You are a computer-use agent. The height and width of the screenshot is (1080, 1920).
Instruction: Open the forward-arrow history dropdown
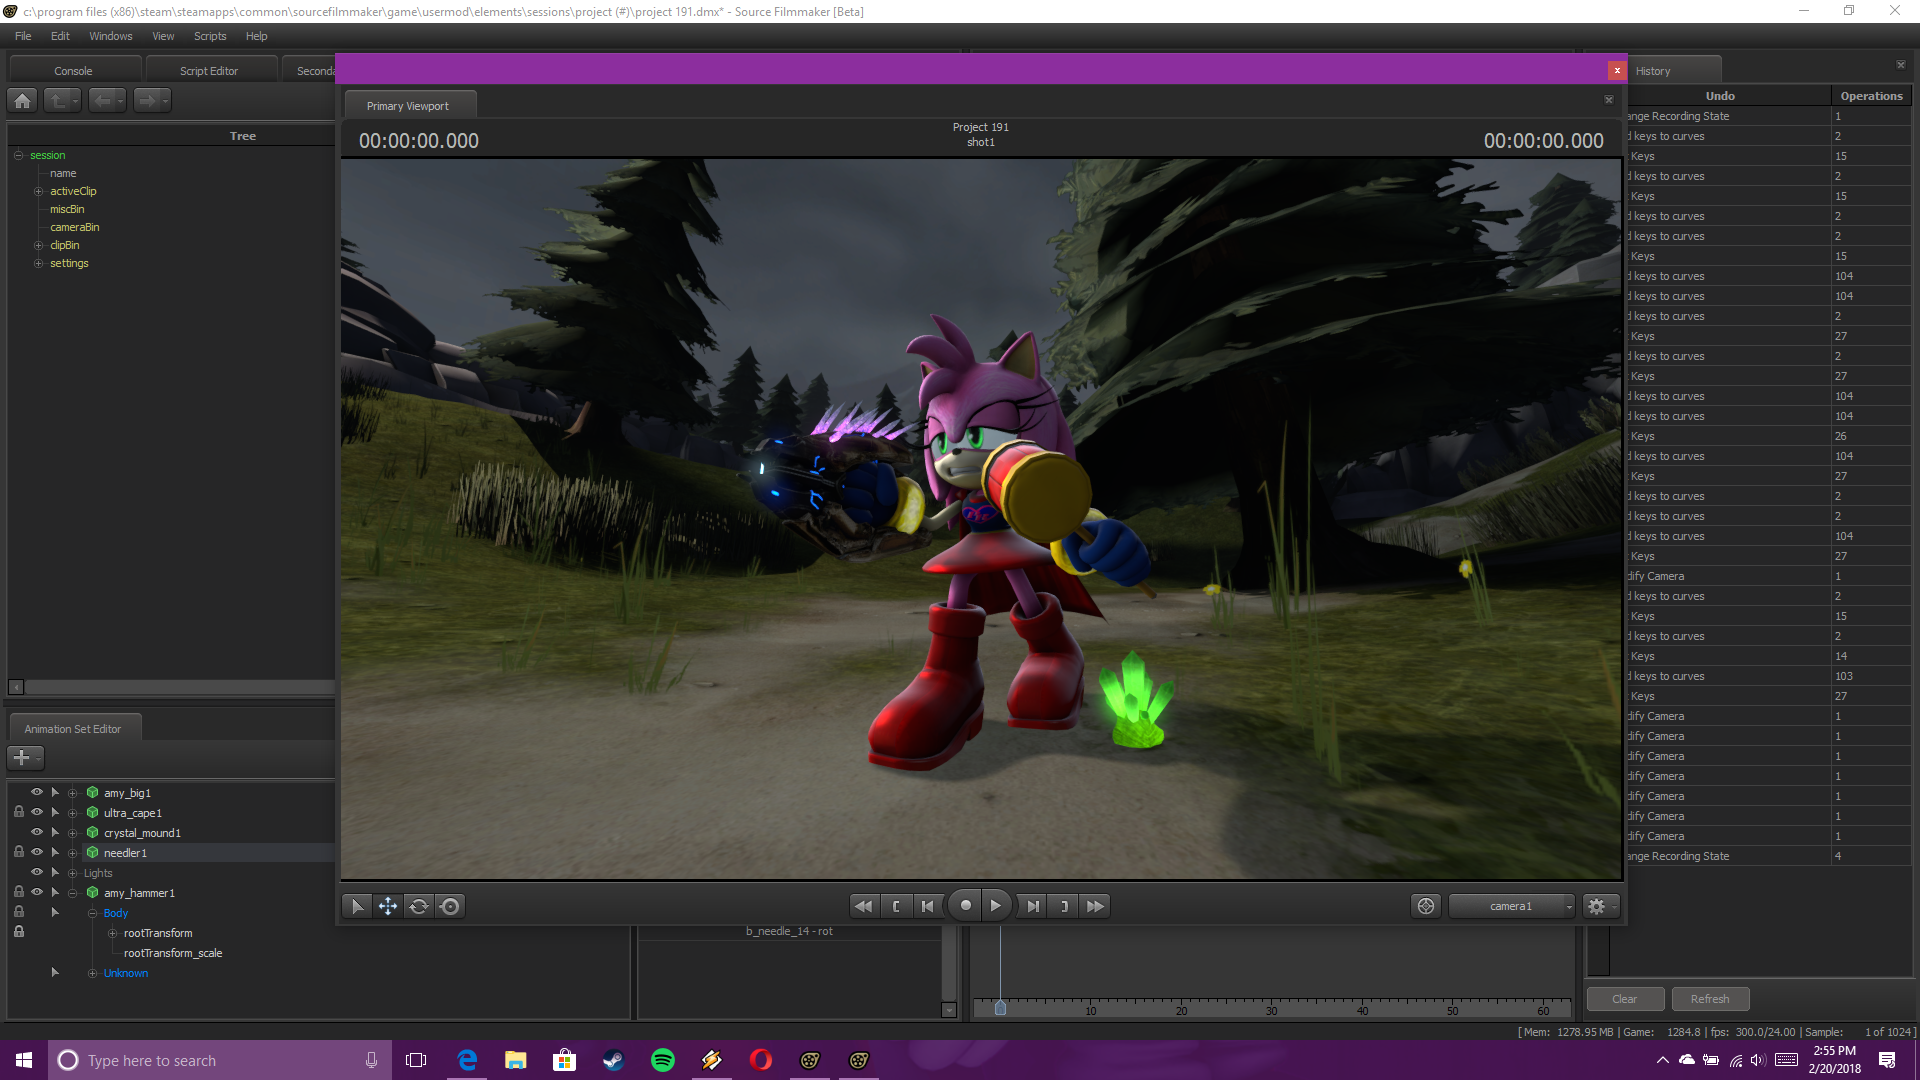pyautogui.click(x=166, y=100)
